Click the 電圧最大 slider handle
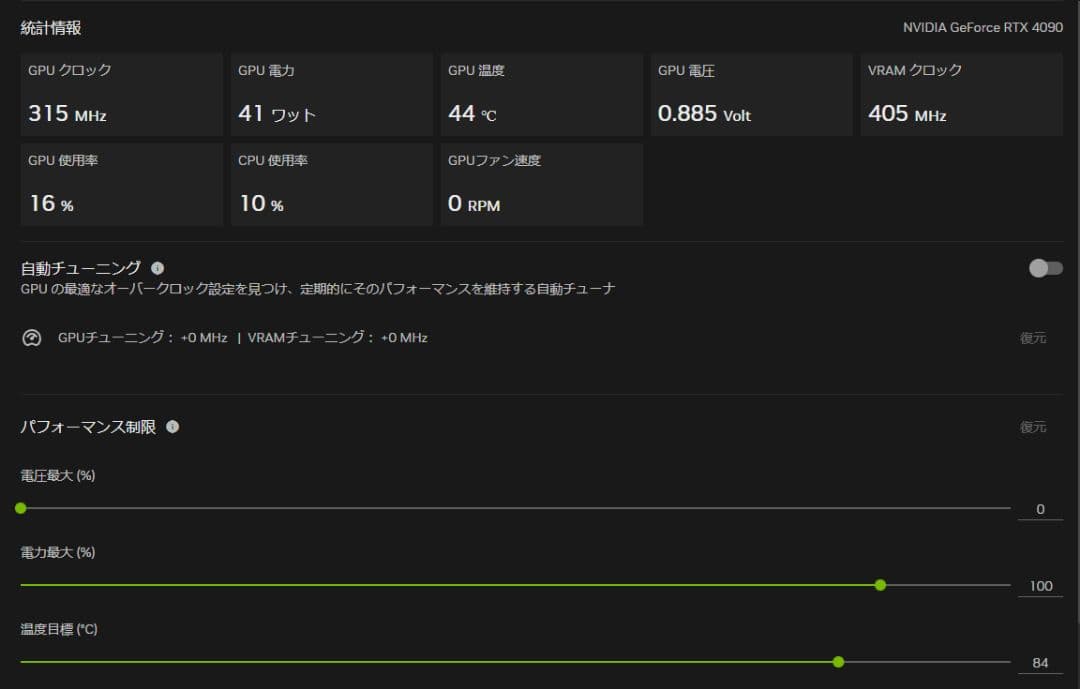 click(x=20, y=508)
